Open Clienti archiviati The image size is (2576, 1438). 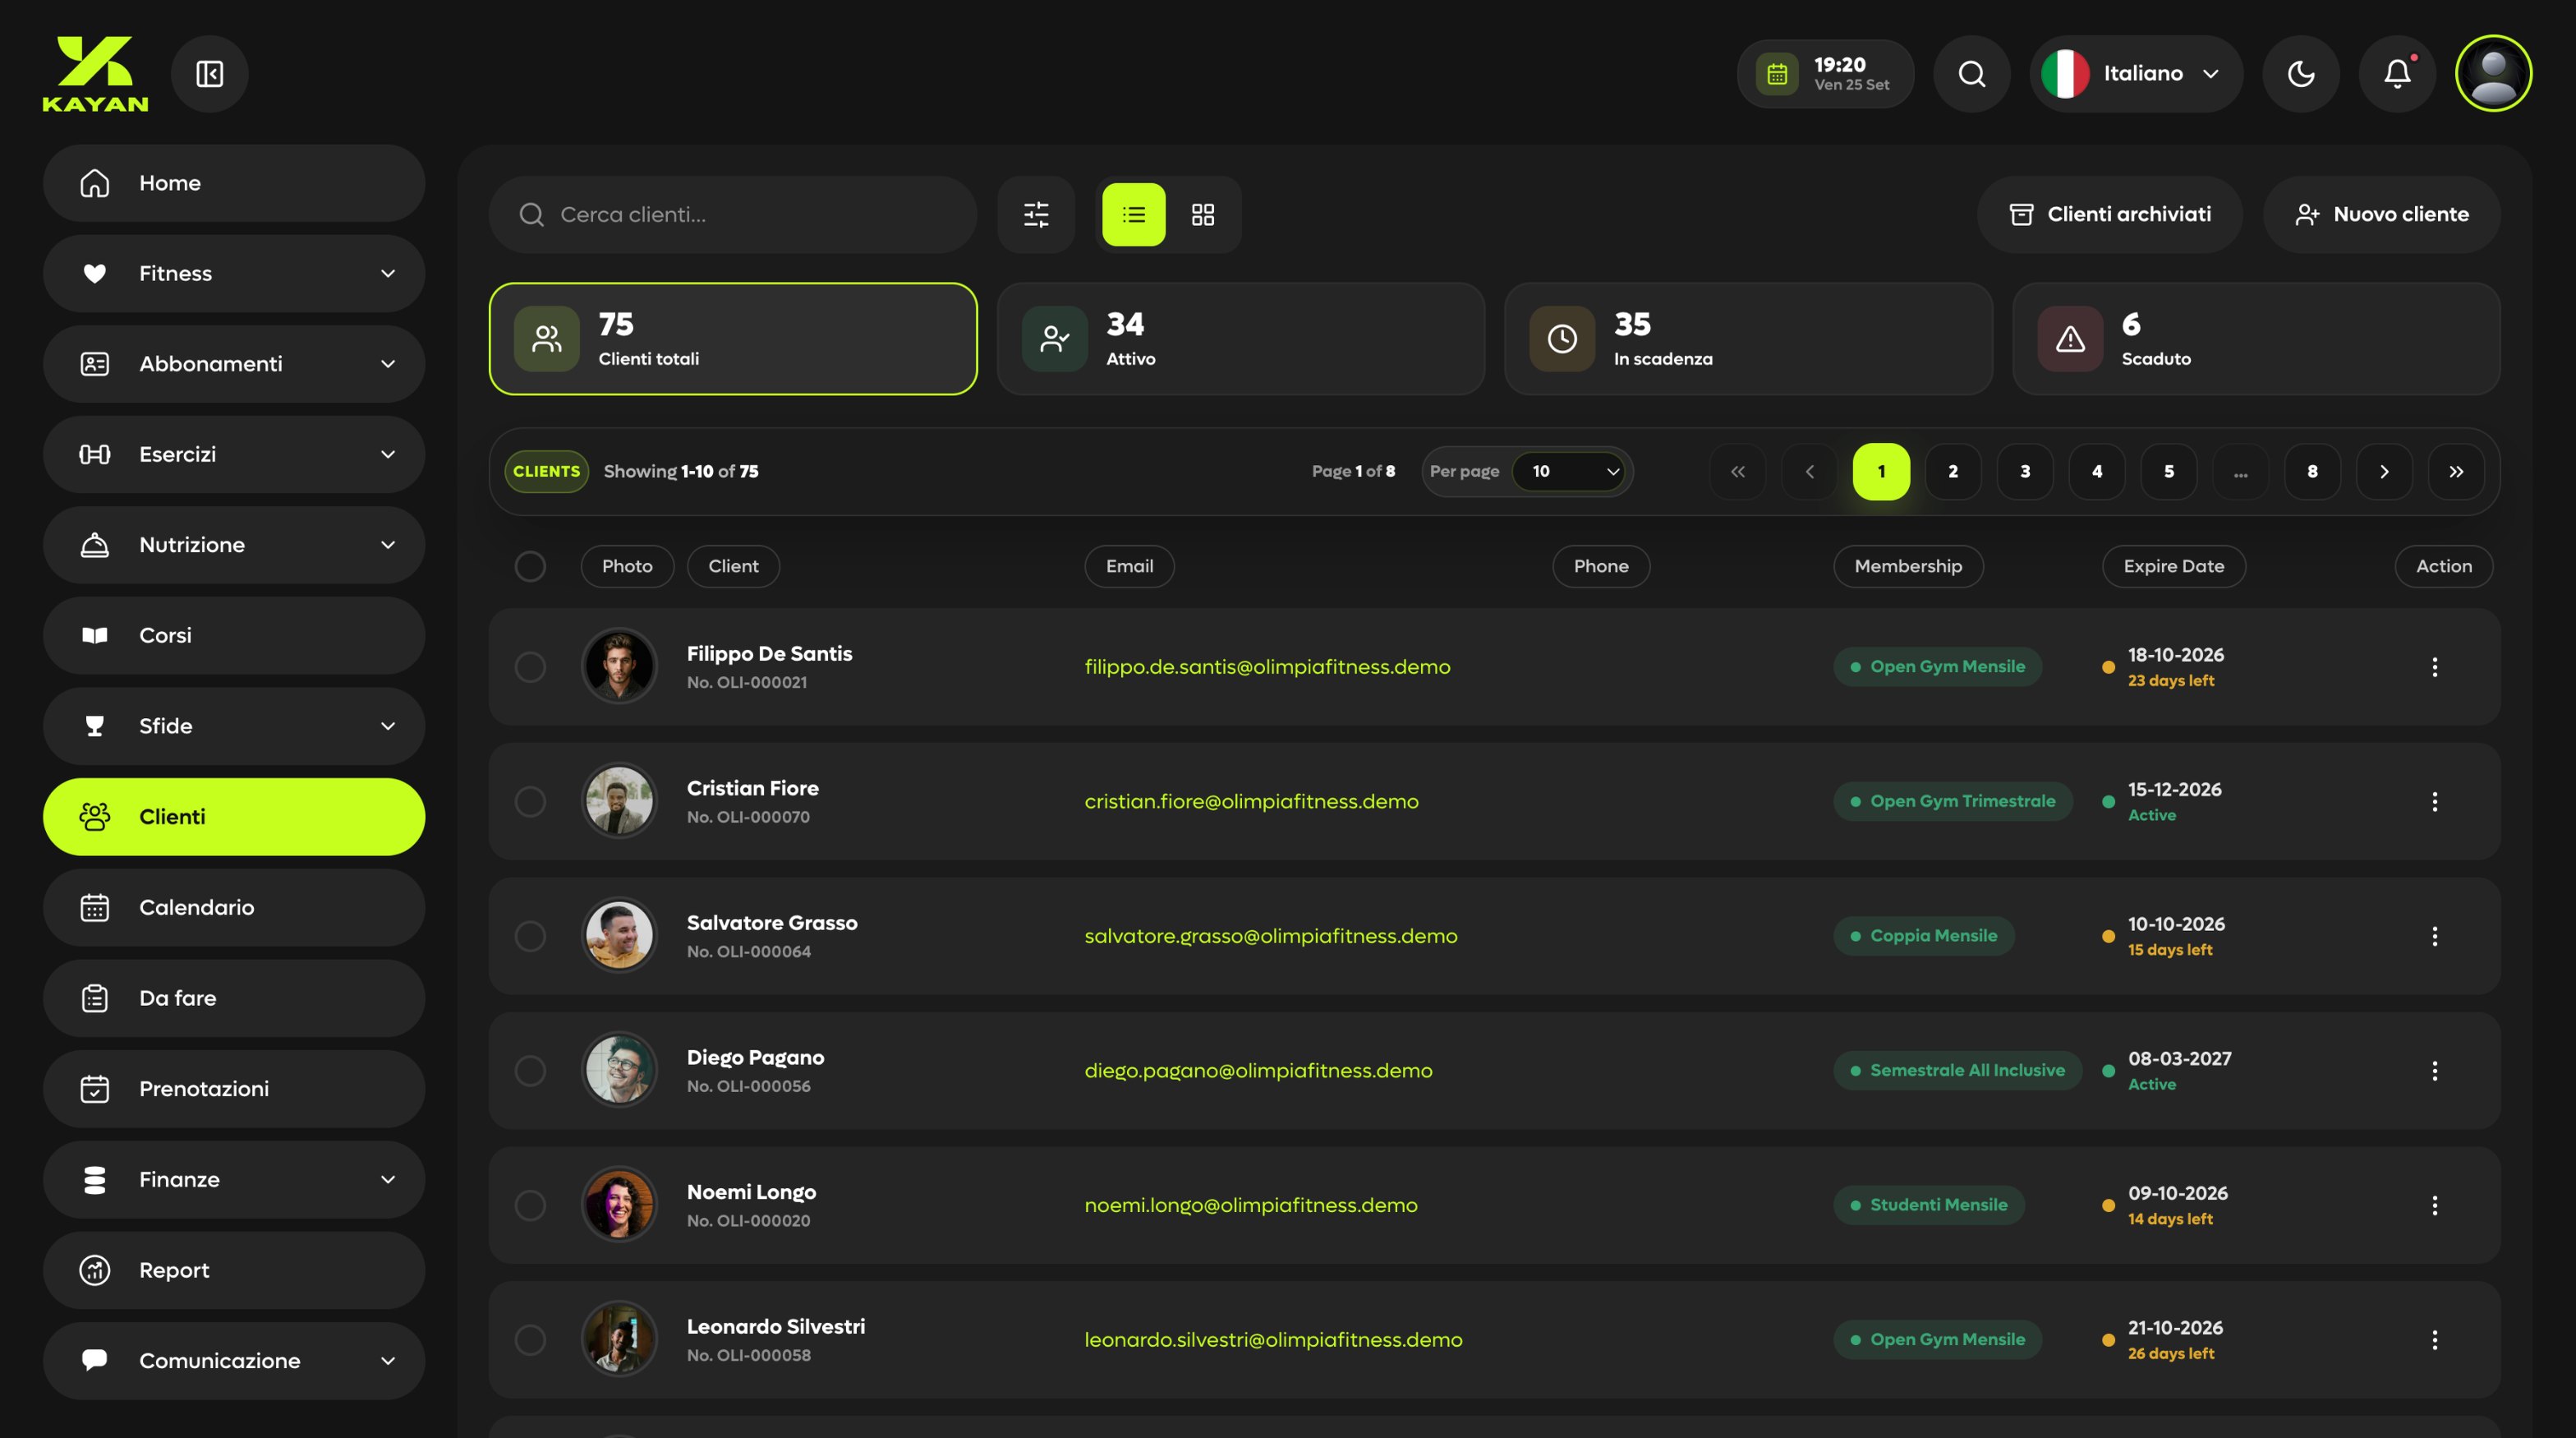[2109, 214]
